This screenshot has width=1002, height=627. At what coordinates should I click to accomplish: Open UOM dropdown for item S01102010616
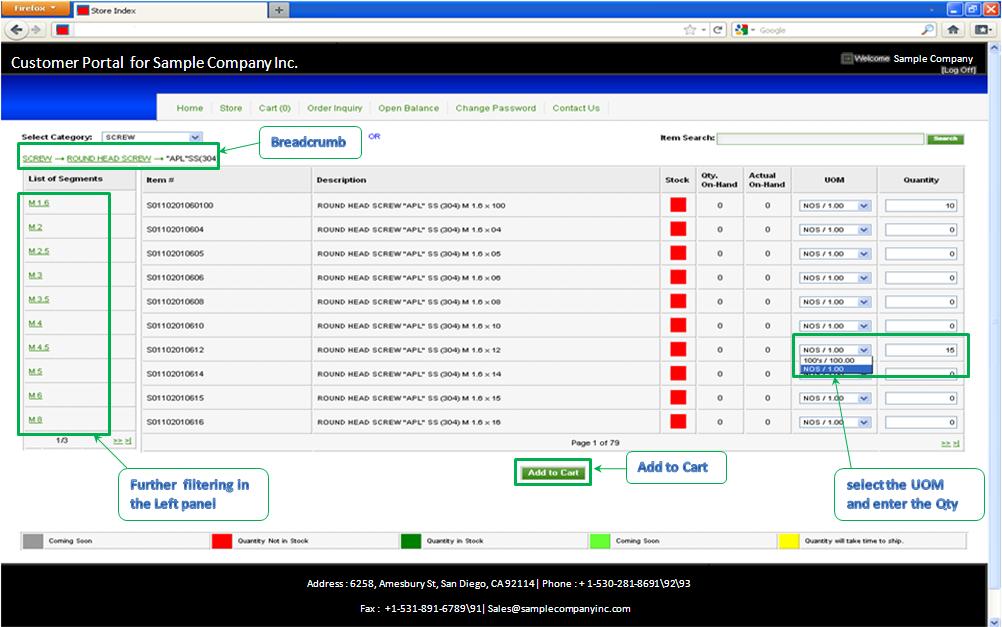[835, 422]
